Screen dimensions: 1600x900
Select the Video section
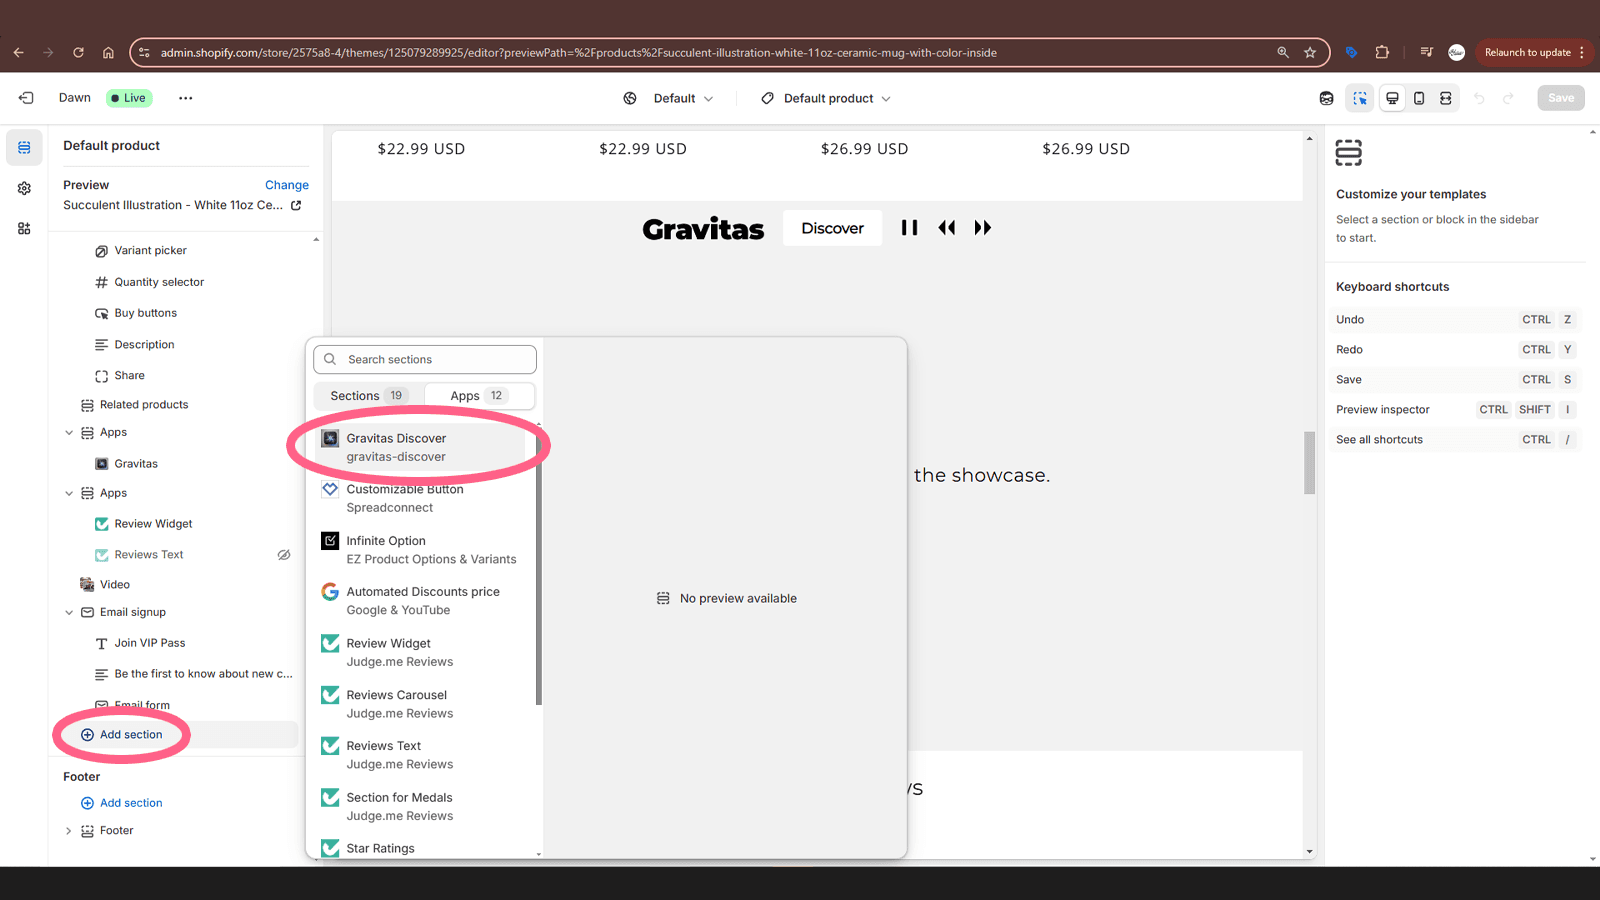point(115,585)
